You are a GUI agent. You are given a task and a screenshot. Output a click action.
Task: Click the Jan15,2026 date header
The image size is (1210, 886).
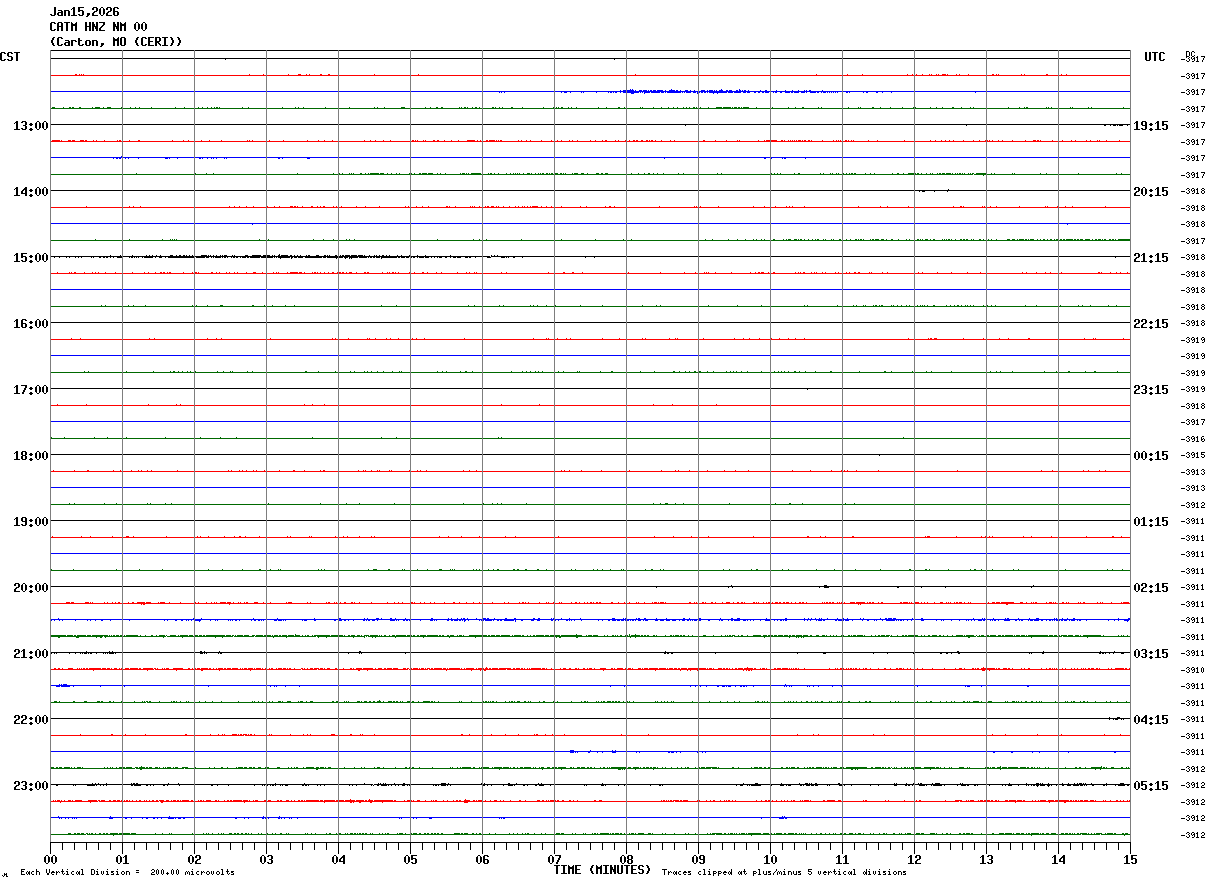pyautogui.click(x=85, y=12)
